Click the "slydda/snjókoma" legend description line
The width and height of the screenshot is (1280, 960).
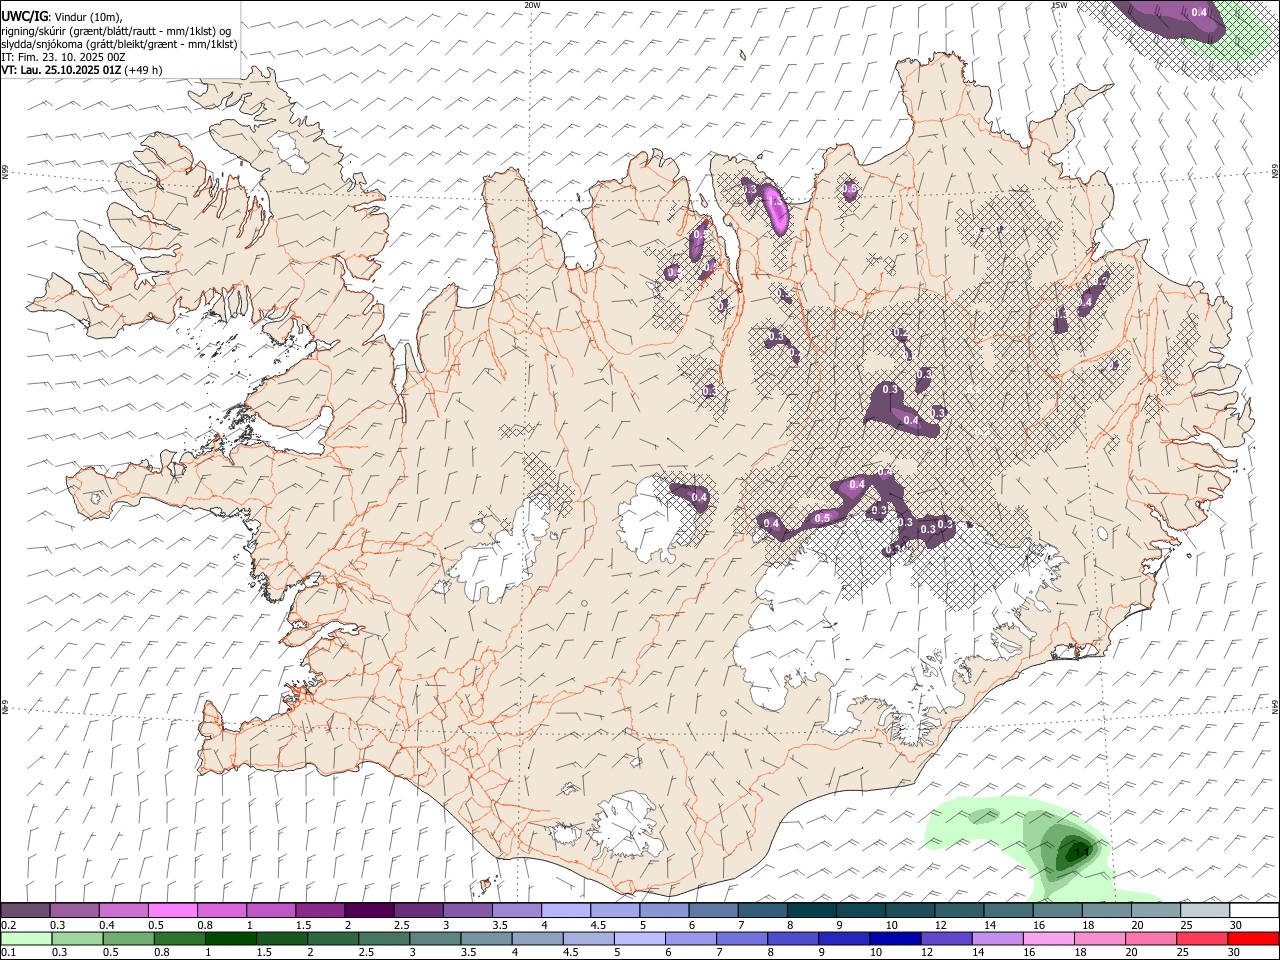[120, 44]
